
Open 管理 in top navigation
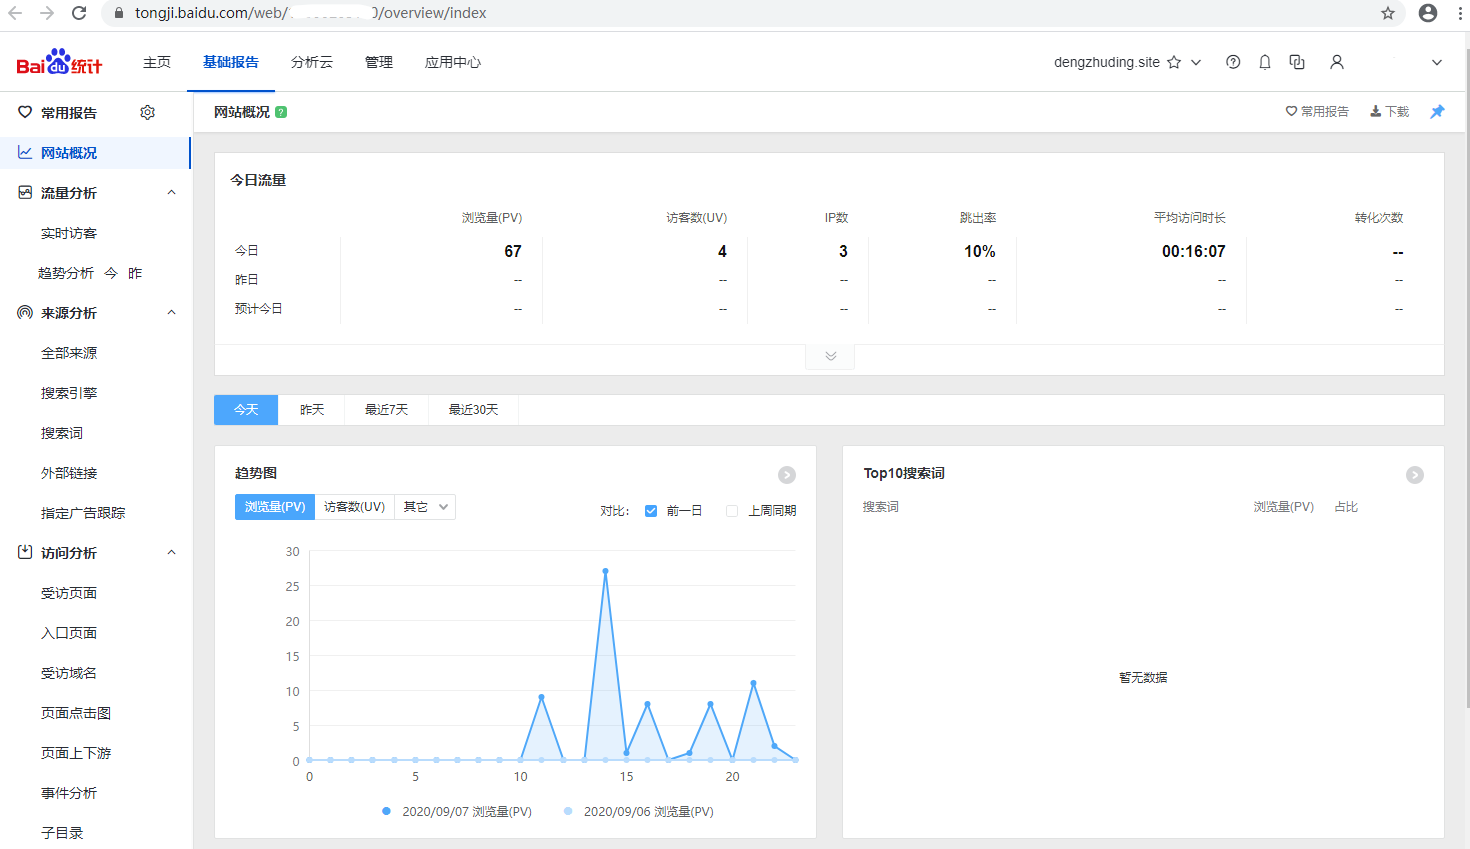(379, 62)
